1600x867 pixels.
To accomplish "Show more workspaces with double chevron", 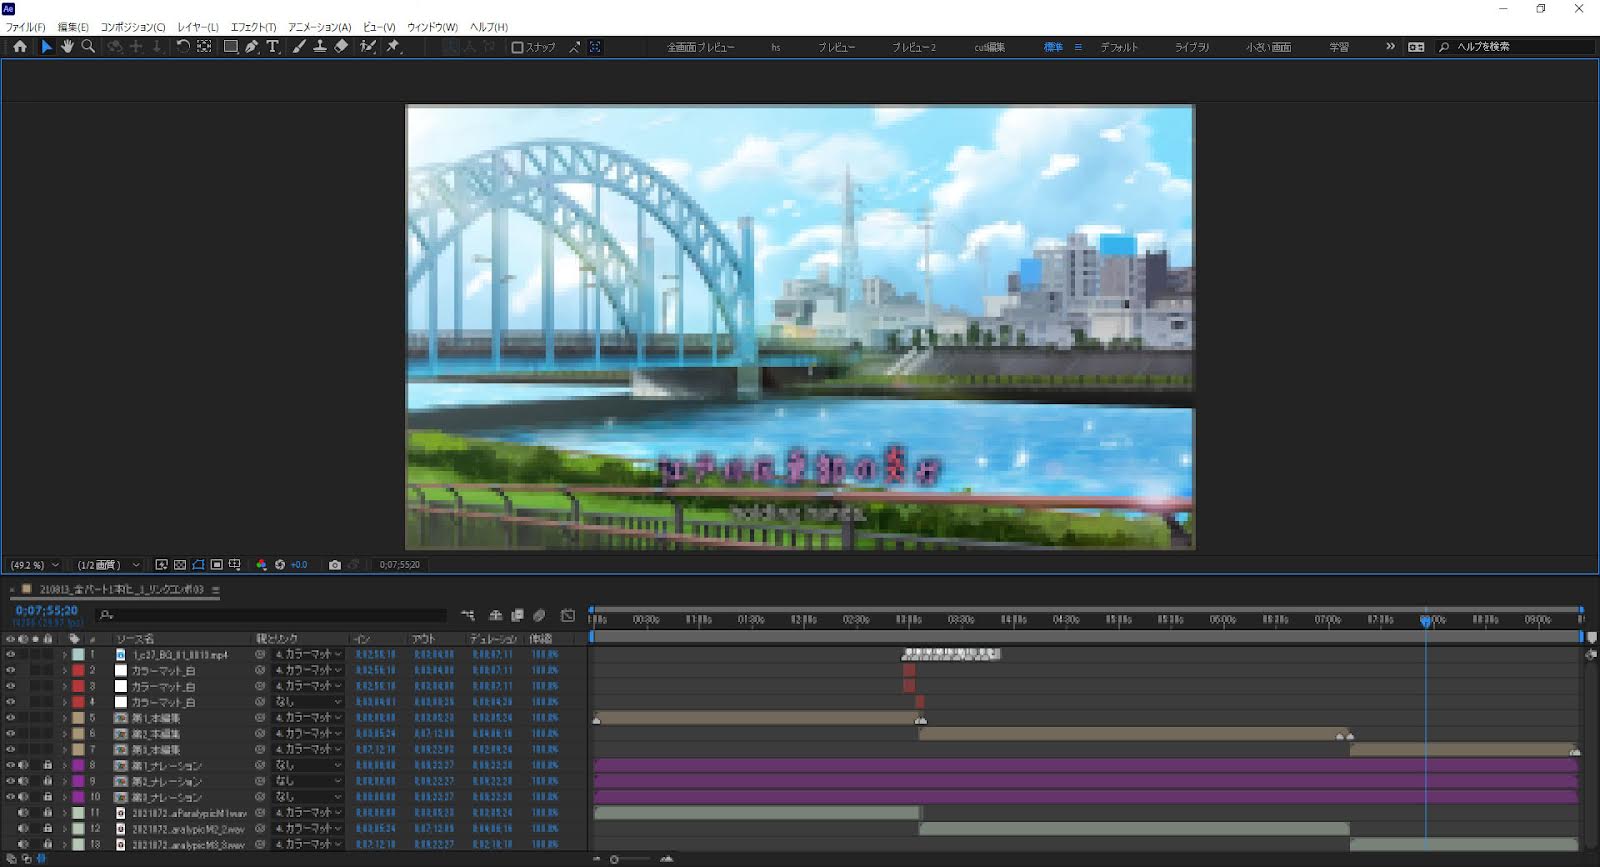I will tap(1390, 47).
